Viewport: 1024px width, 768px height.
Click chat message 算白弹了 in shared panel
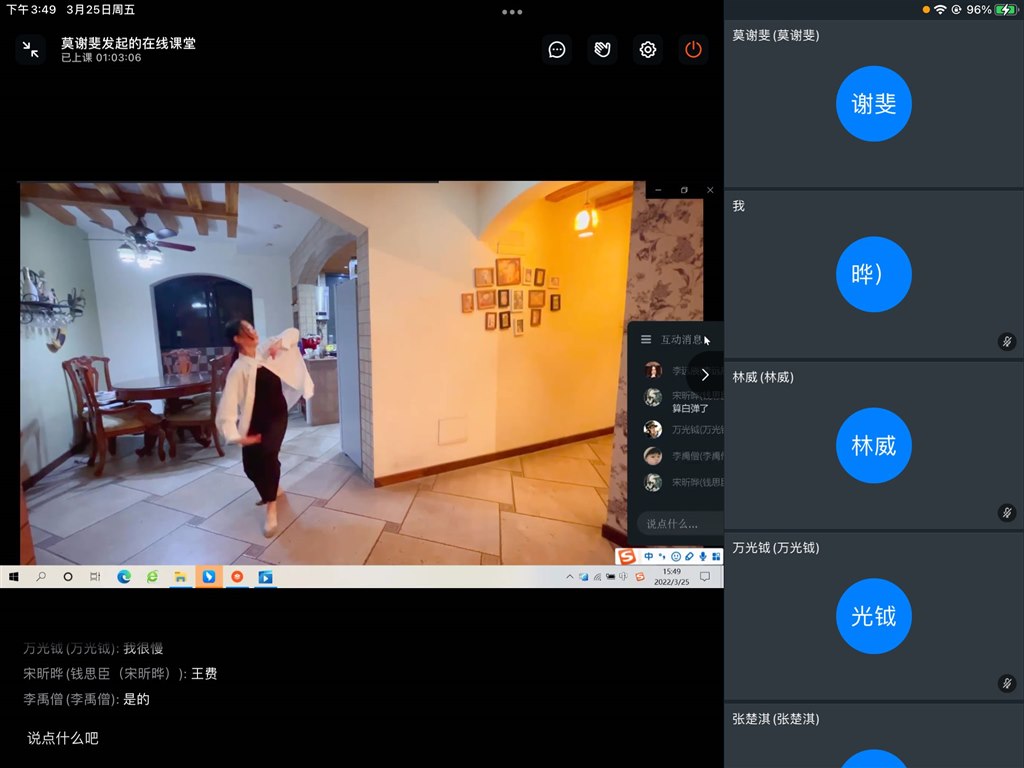[690, 409]
